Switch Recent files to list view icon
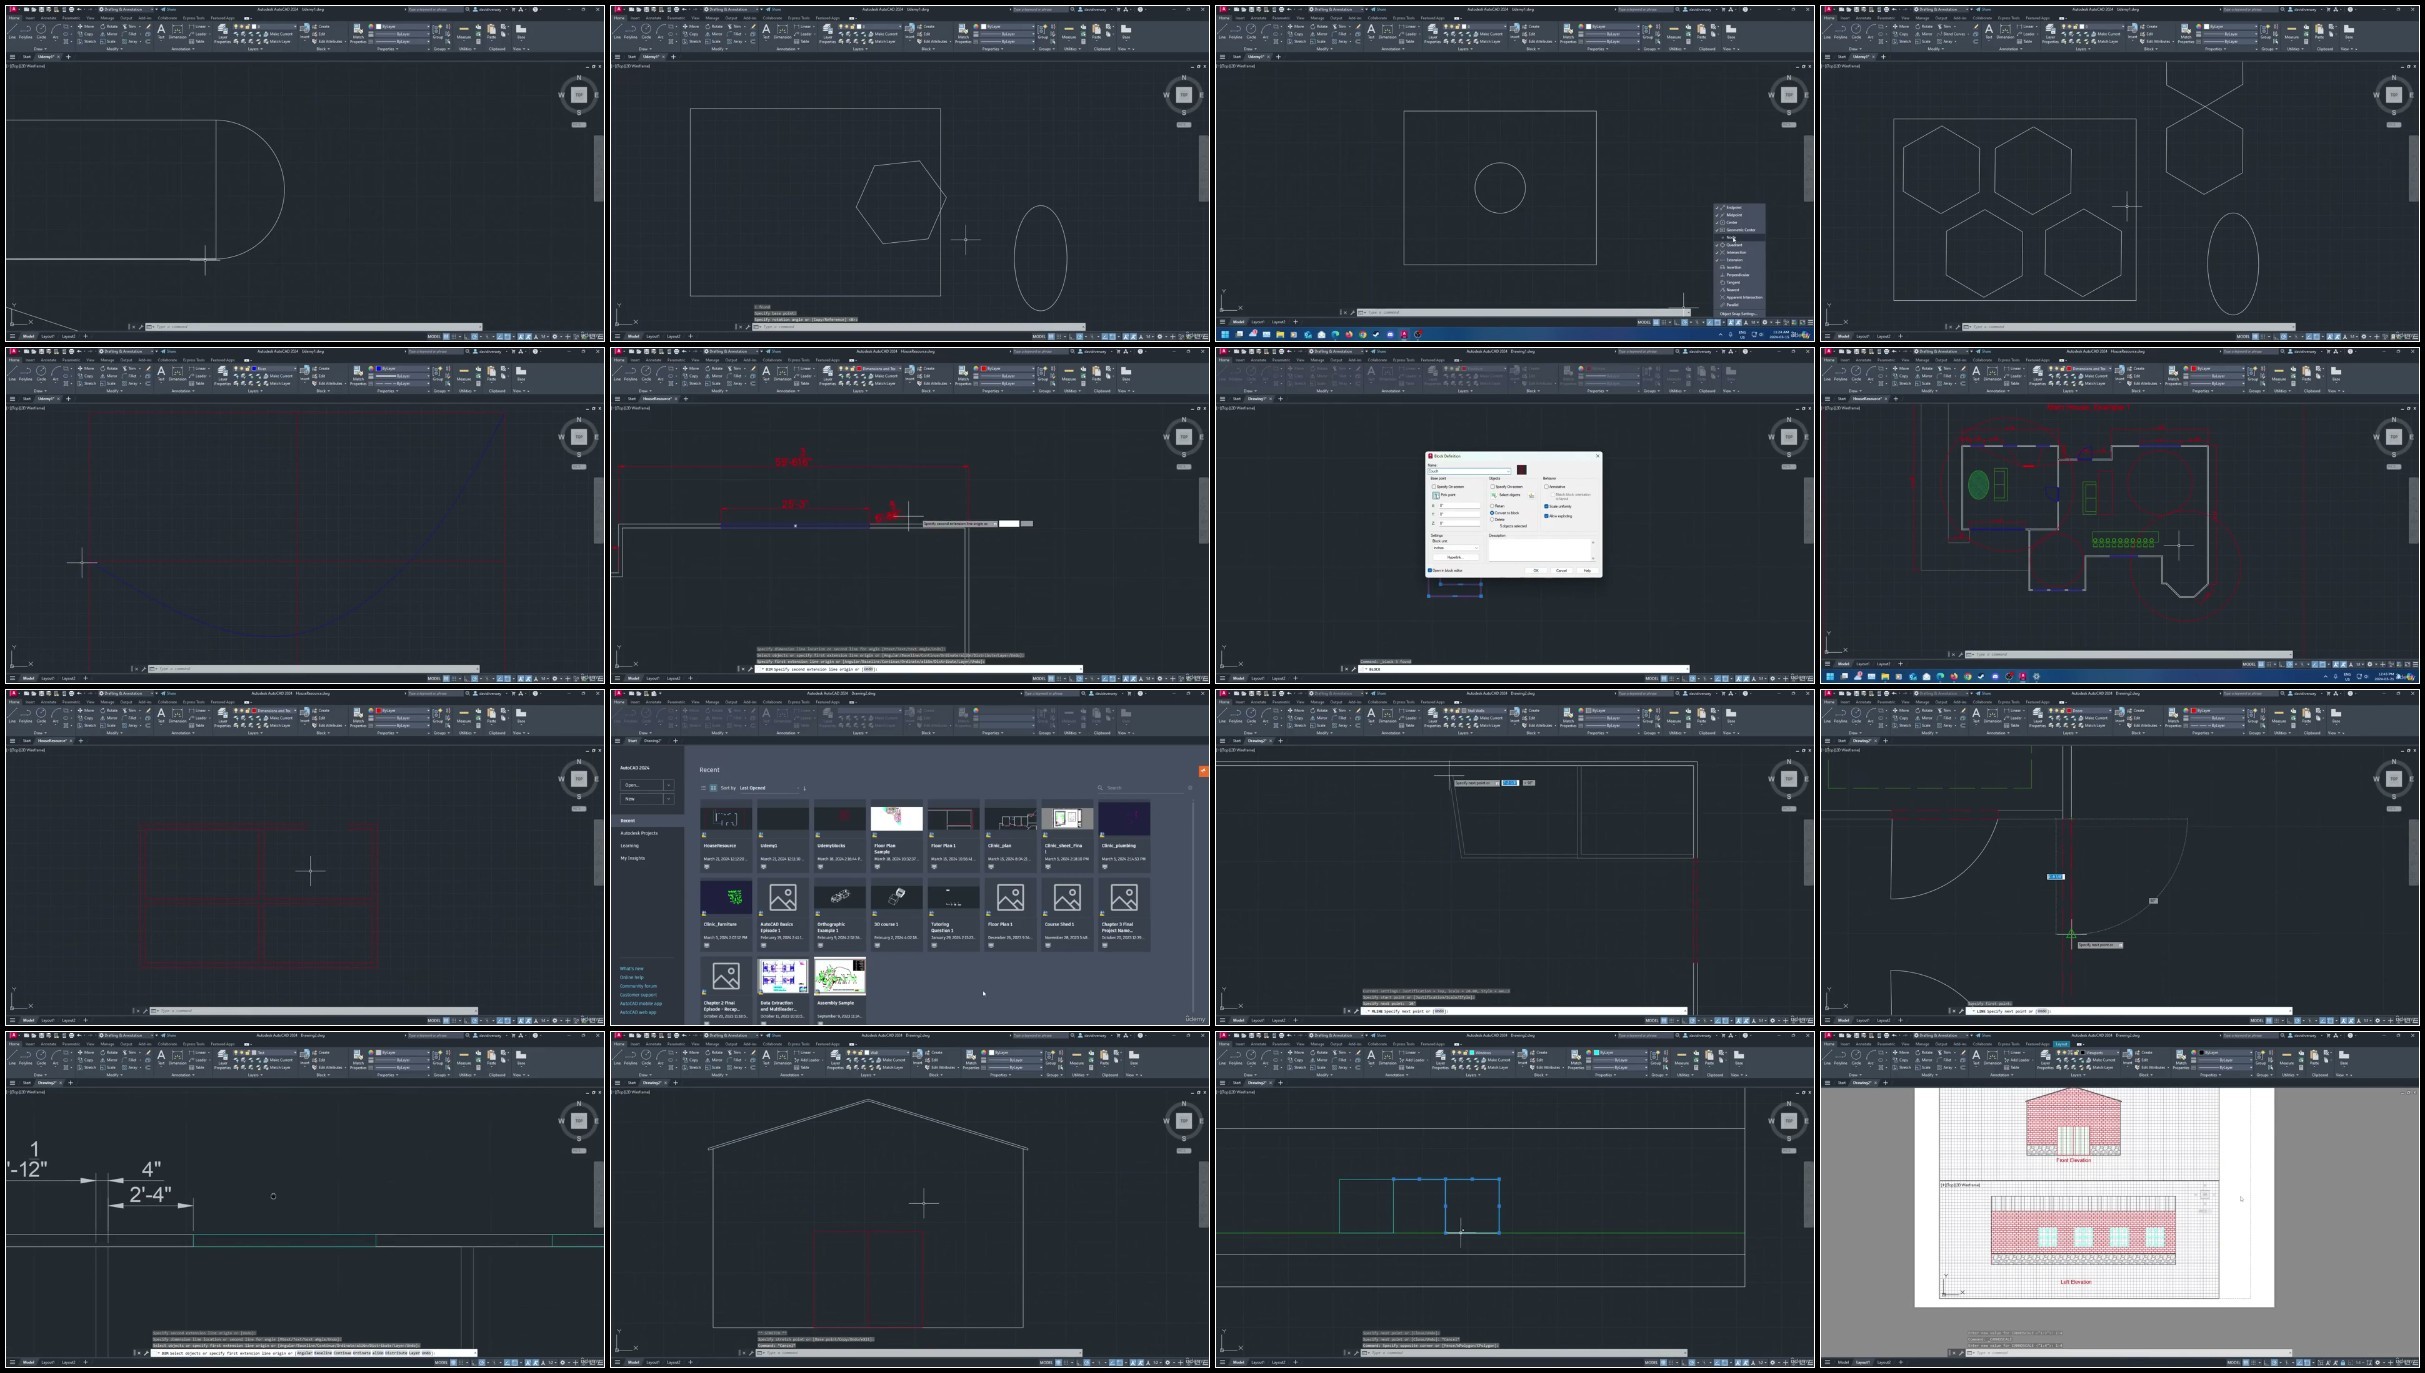This screenshot has height=1373, width=2425. (x=703, y=788)
